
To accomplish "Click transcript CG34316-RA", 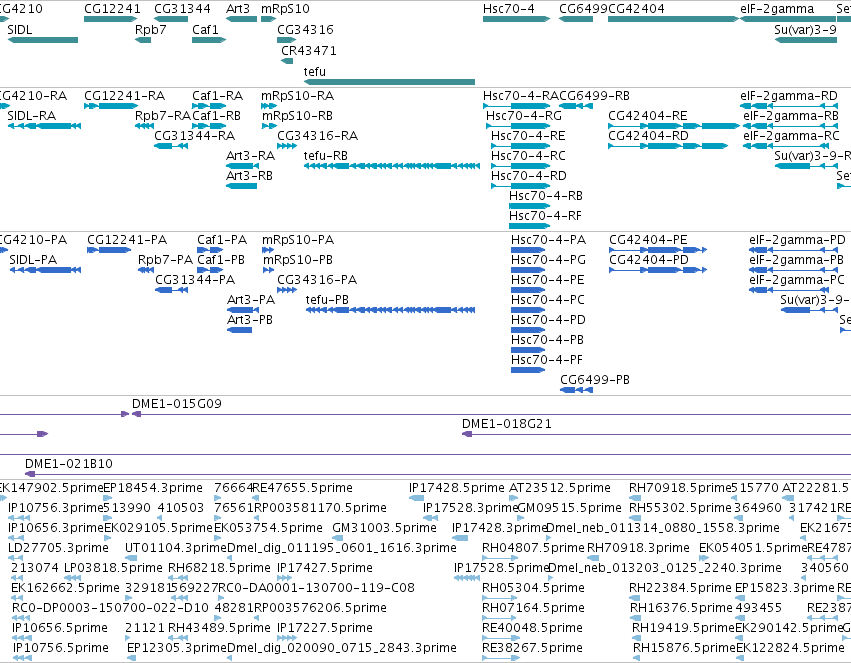I will (287, 146).
